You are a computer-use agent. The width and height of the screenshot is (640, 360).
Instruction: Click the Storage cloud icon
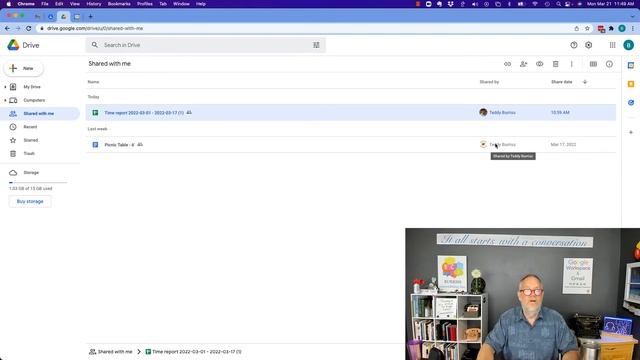13,173
